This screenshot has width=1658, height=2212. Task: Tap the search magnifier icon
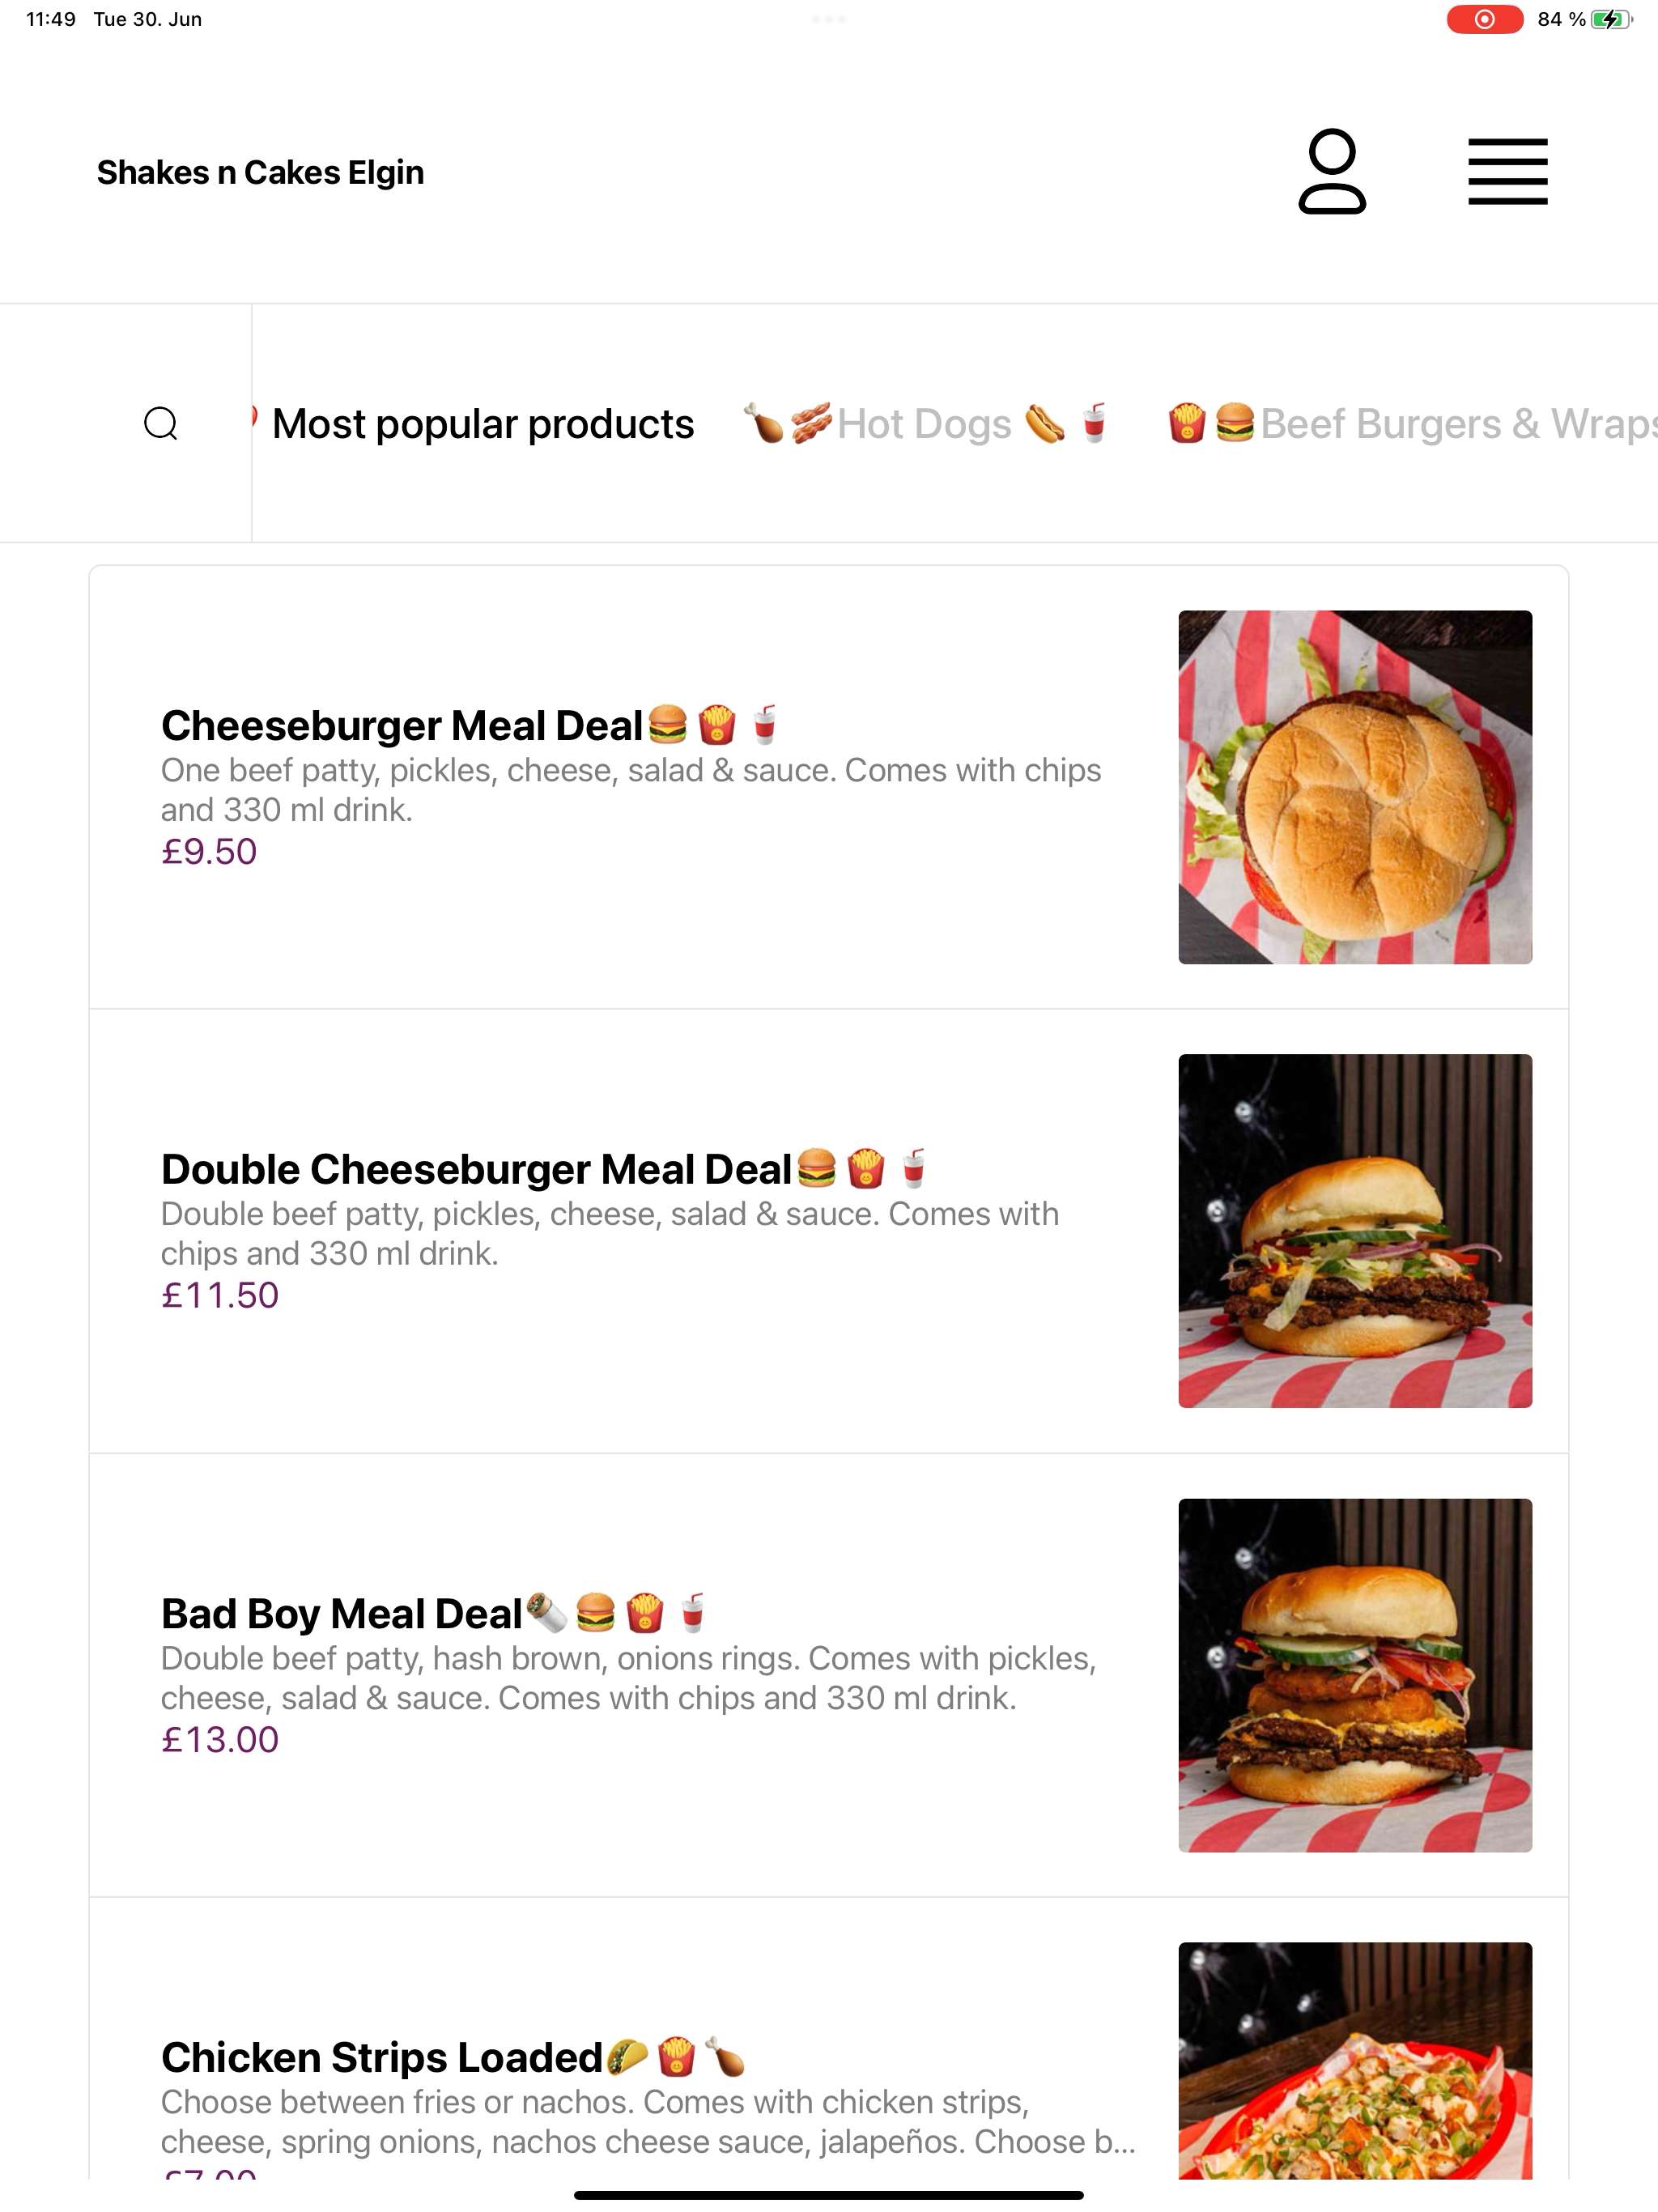(x=161, y=423)
